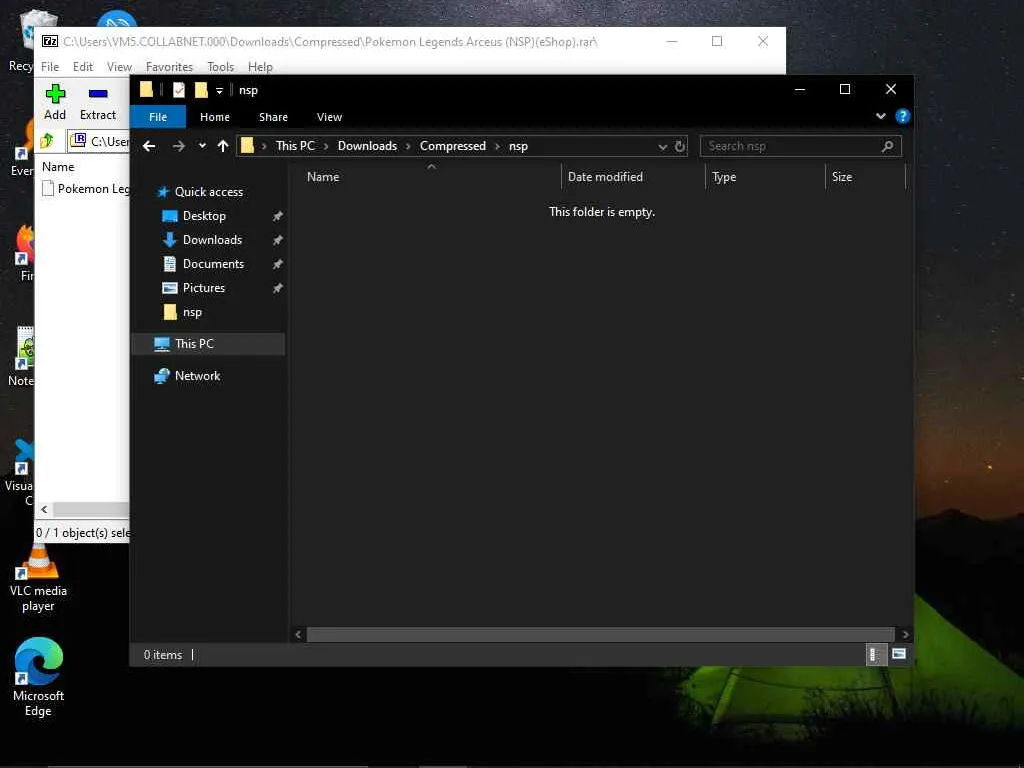Open Customize Quick Access Toolbar dropdown

[219, 91]
